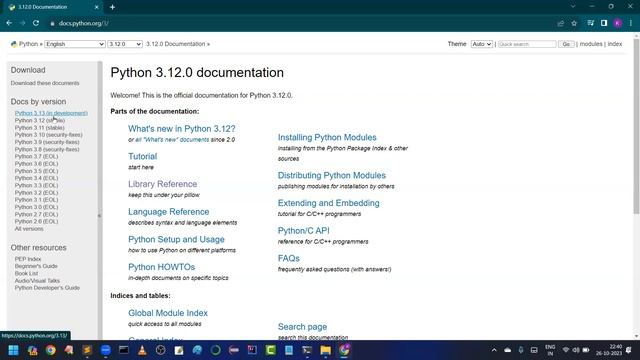Screen dimensions: 640x360
Task: Click the Python logo in the breadcrumb
Action: 14,44
